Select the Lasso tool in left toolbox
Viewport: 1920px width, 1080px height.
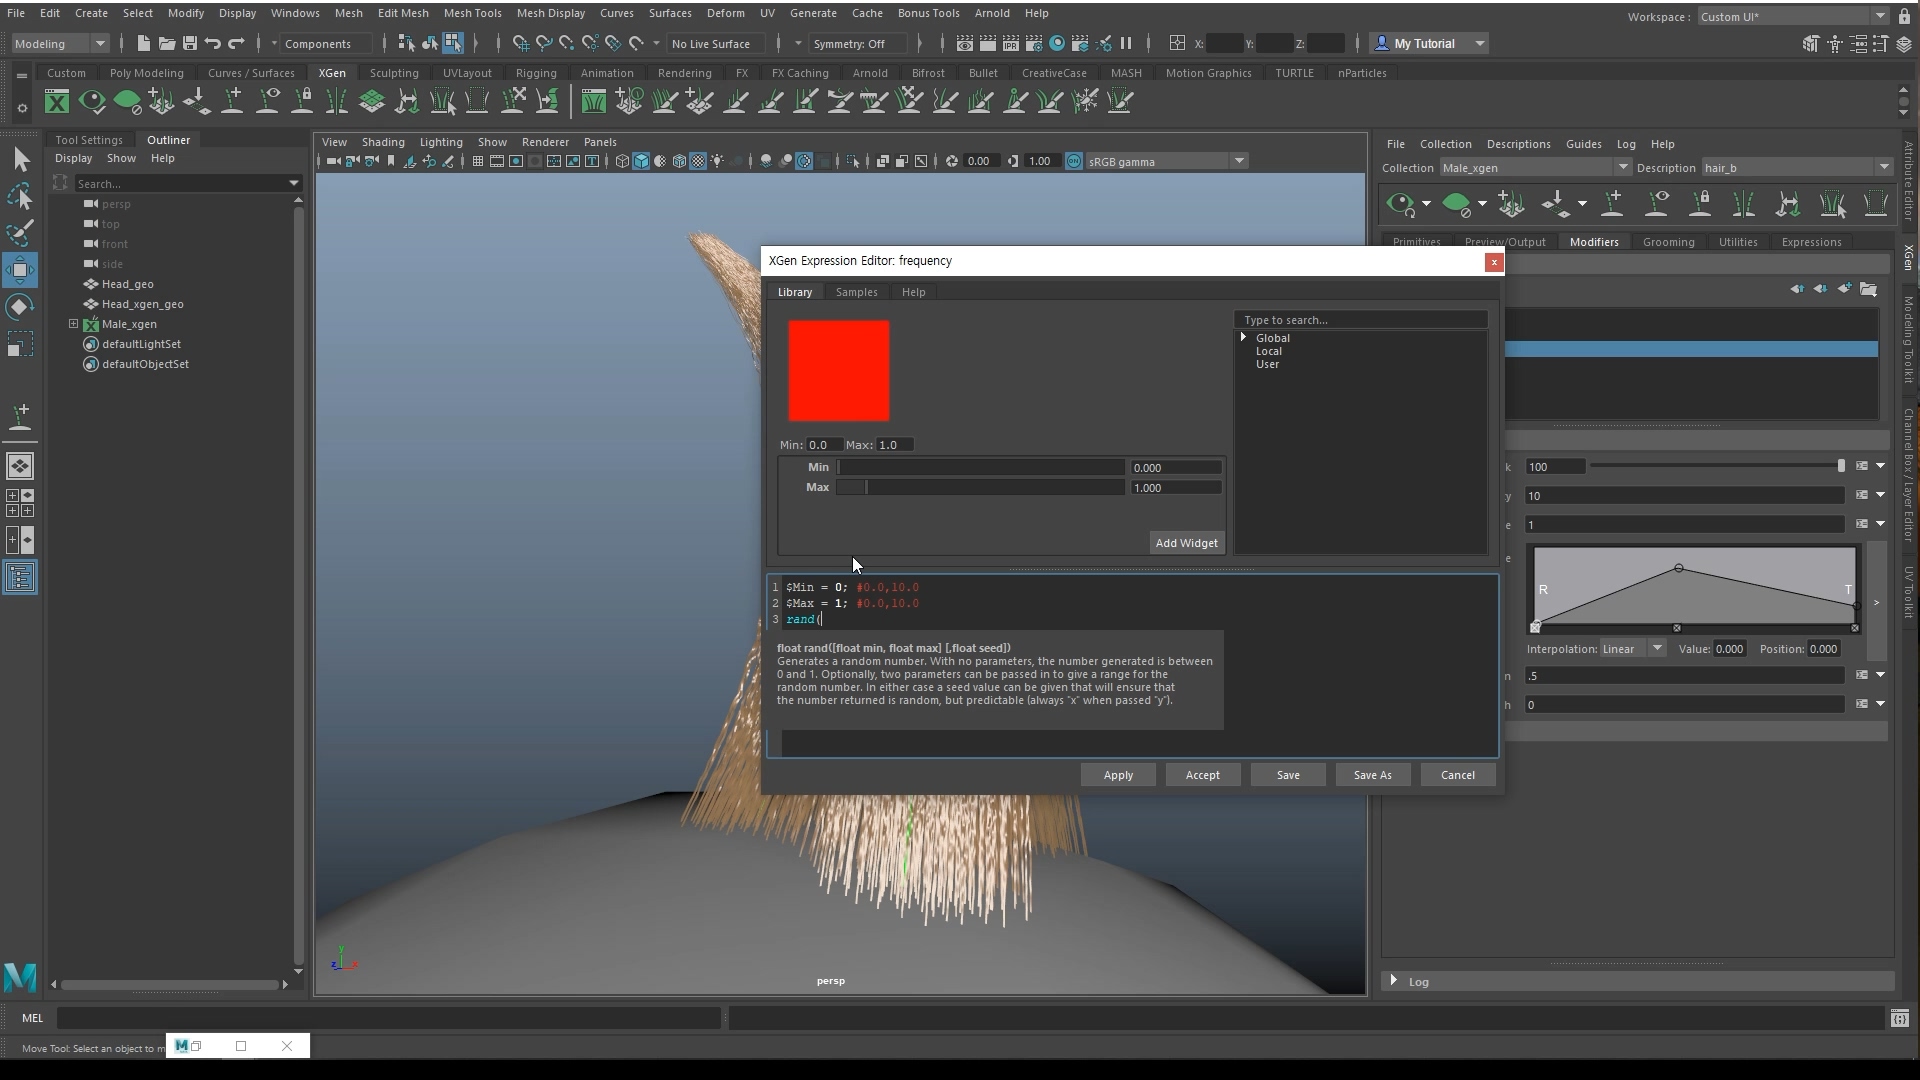coord(20,196)
